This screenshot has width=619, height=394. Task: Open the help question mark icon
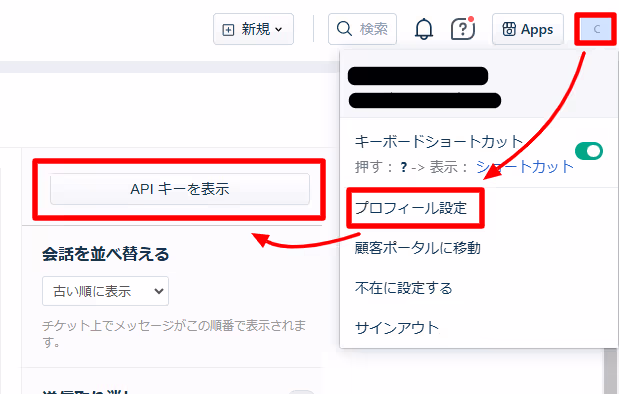[463, 28]
